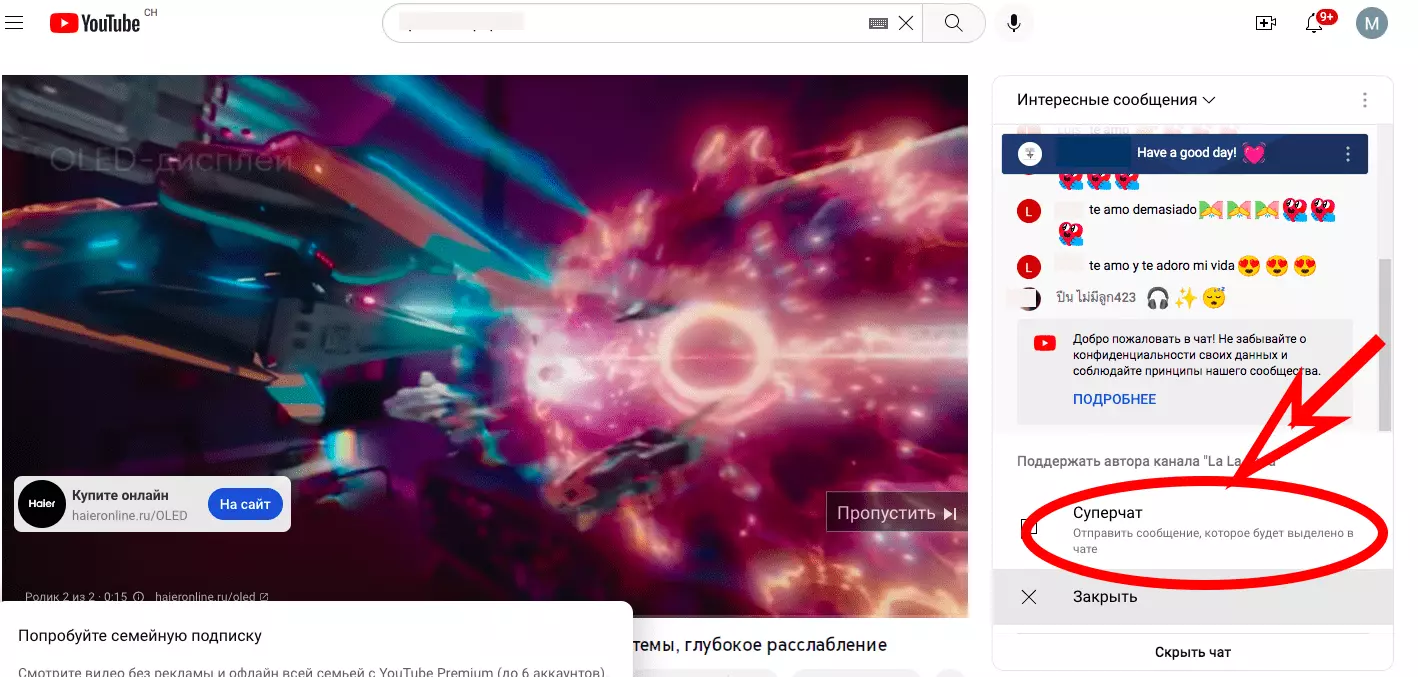
Task: Click Попробуйте семейную подписку popup heading
Action: click(x=140, y=635)
